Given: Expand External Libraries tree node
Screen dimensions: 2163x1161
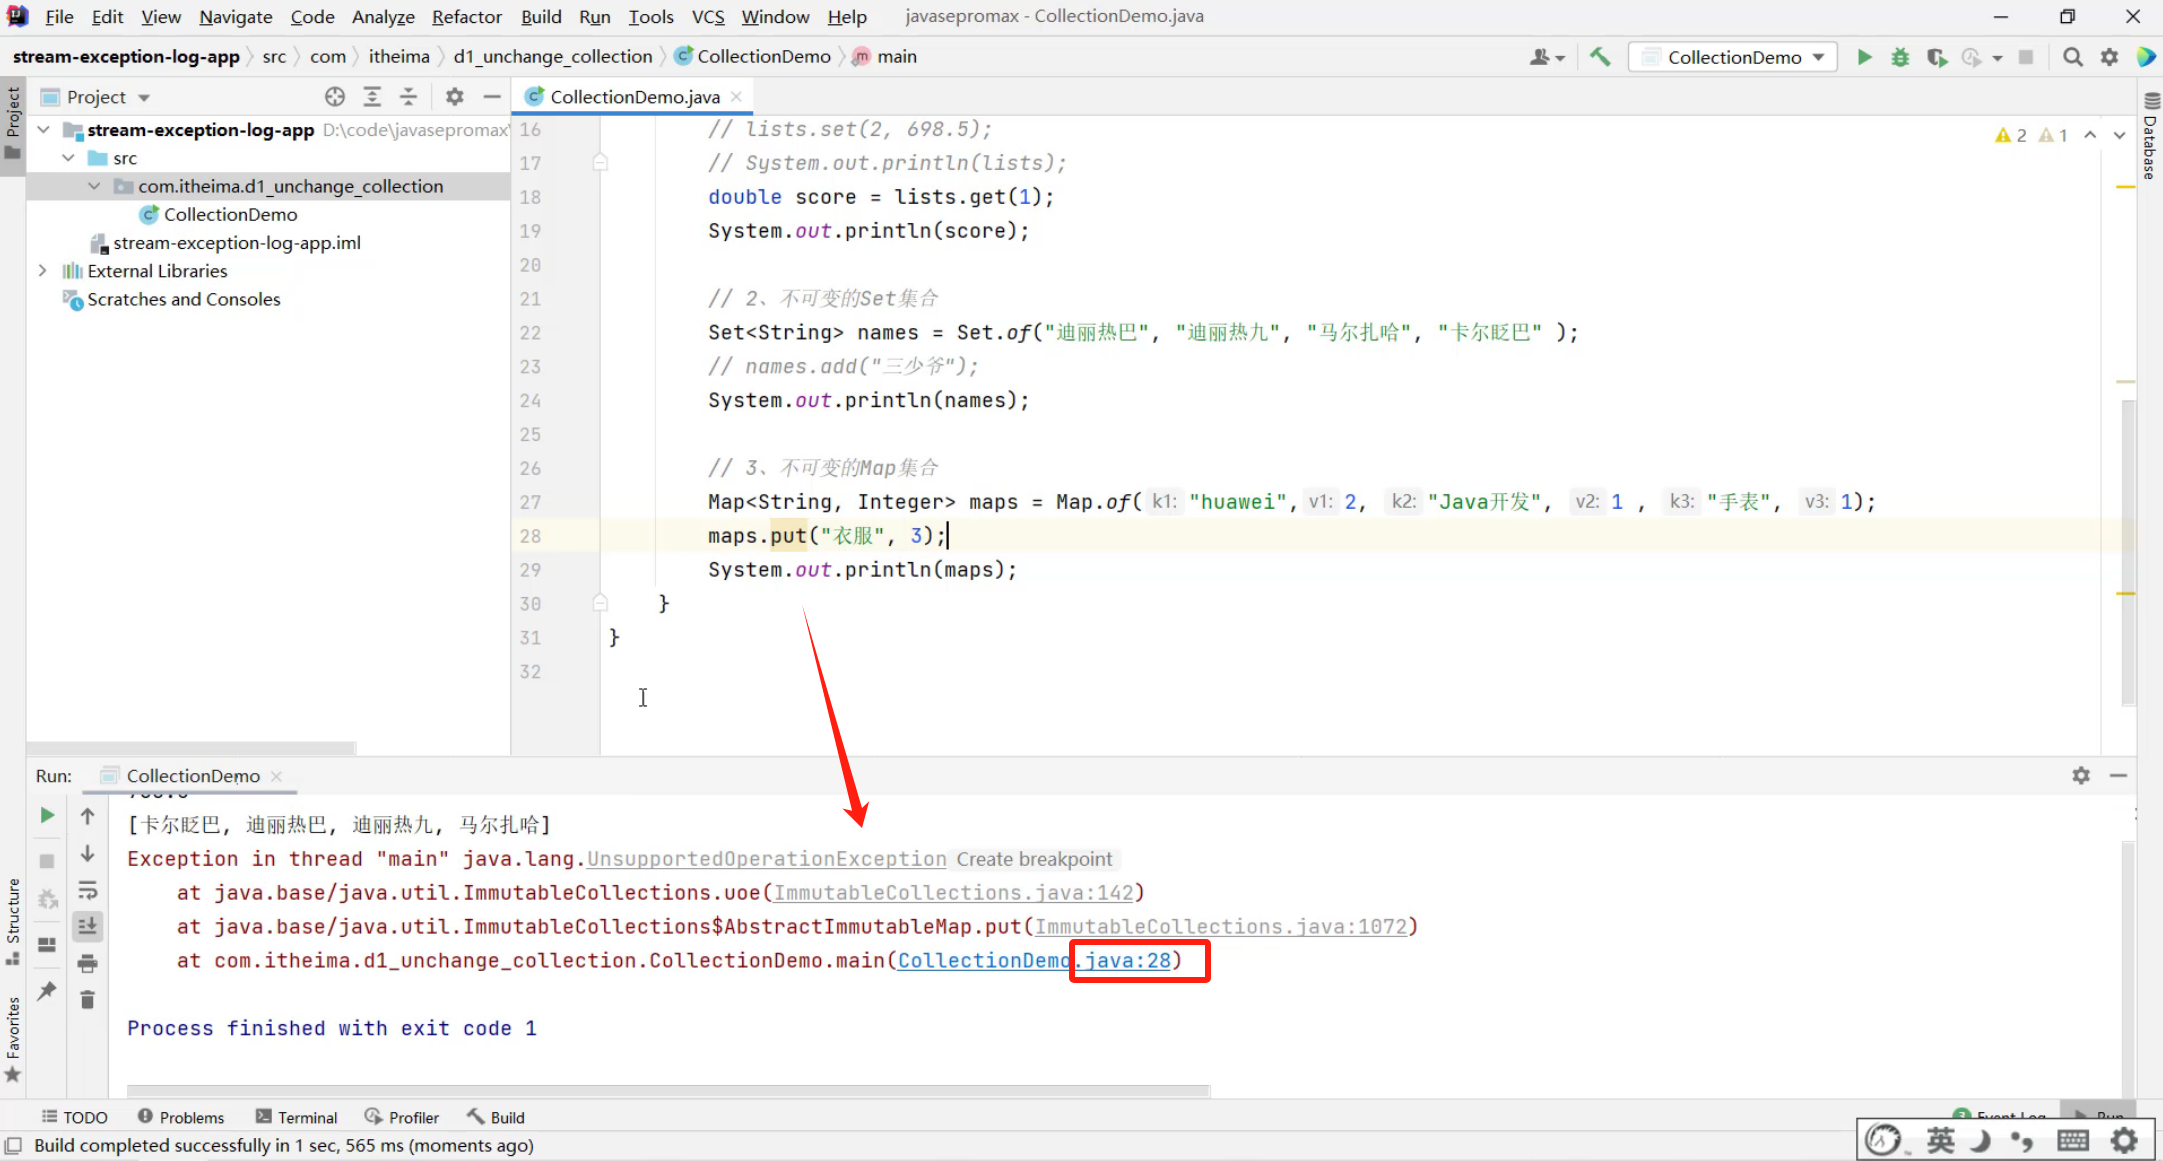Looking at the screenshot, I should [42, 271].
